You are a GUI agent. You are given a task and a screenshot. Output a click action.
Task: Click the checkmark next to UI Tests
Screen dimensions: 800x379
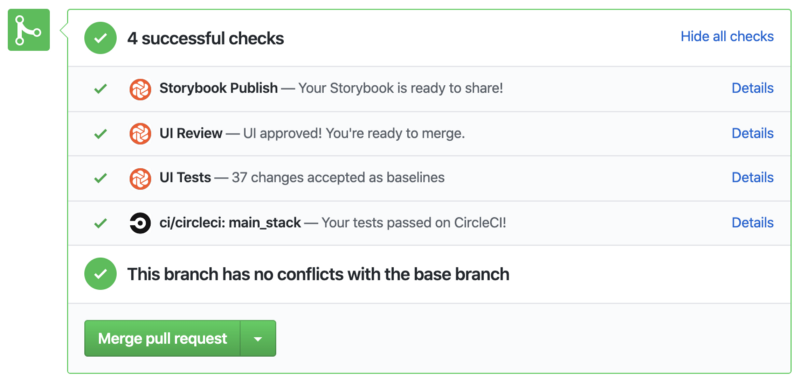[x=101, y=178]
